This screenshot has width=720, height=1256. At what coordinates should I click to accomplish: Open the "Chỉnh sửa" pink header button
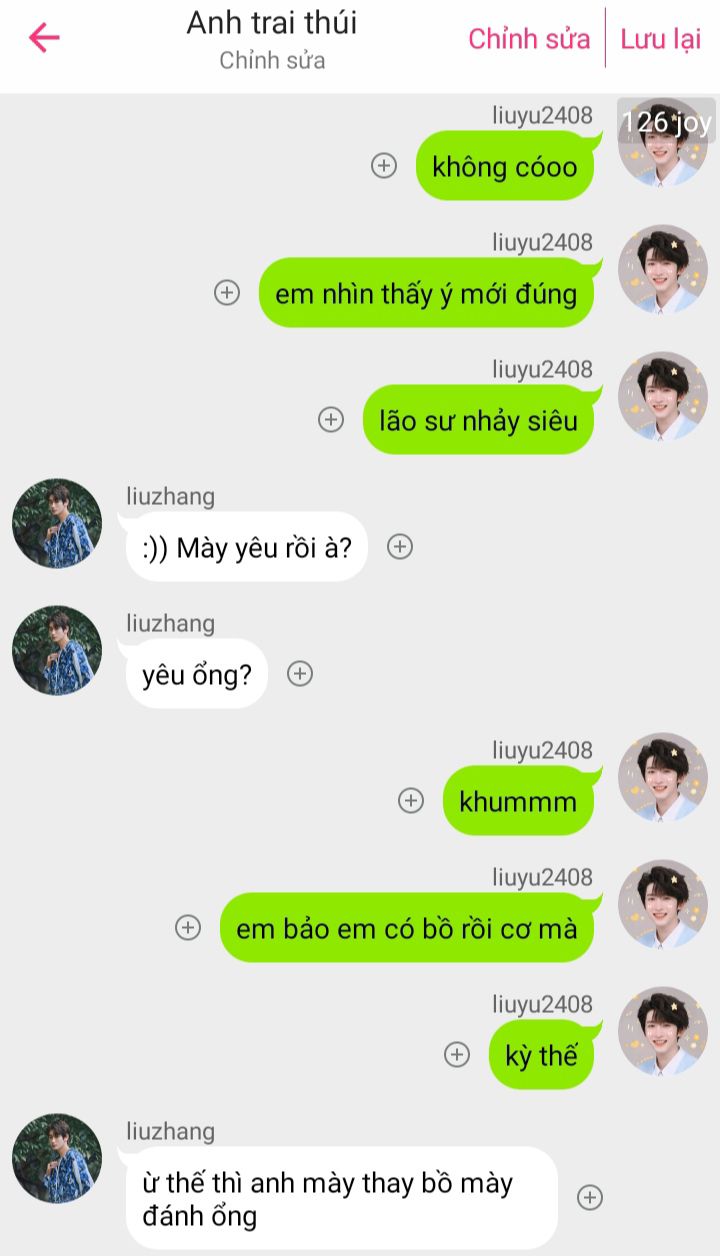point(529,39)
